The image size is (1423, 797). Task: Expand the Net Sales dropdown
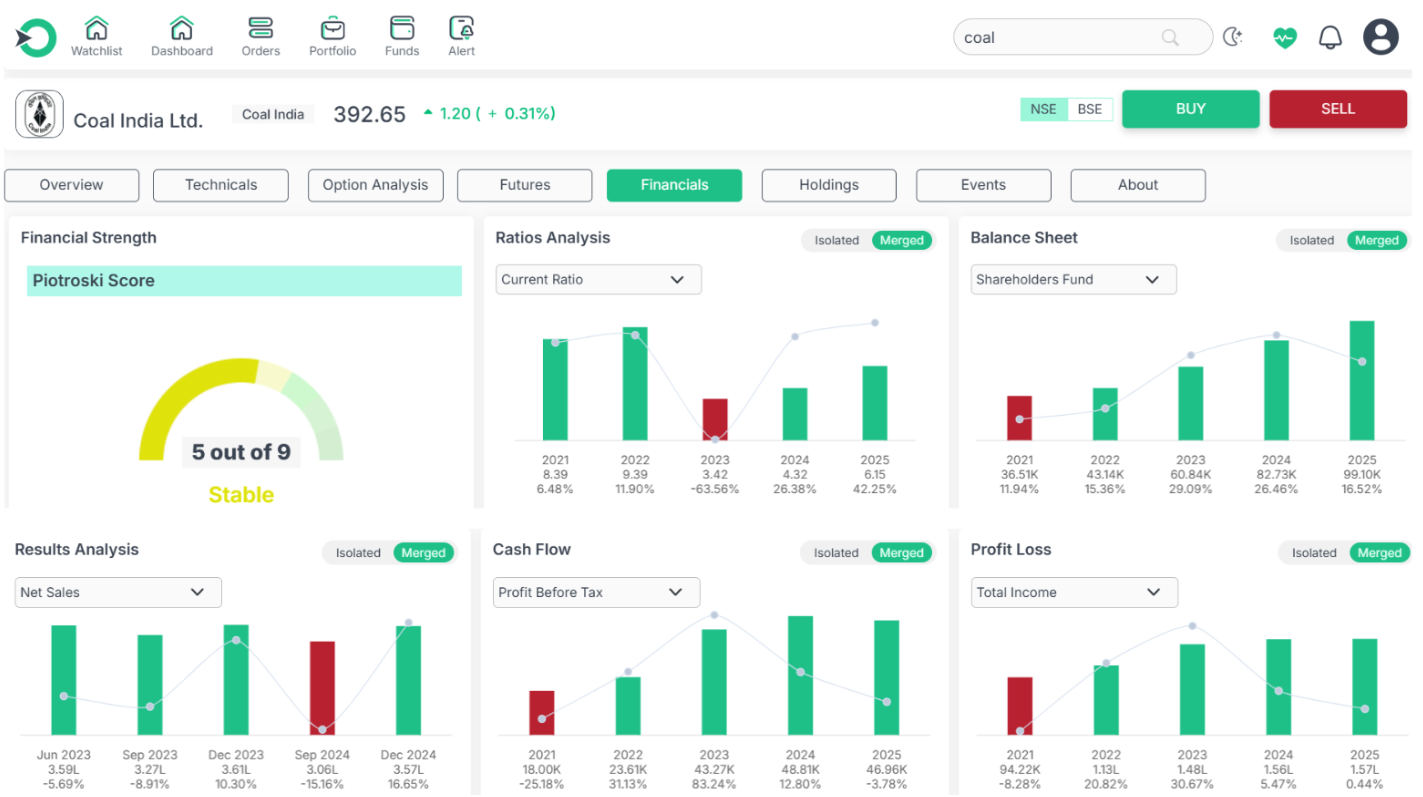[118, 592]
